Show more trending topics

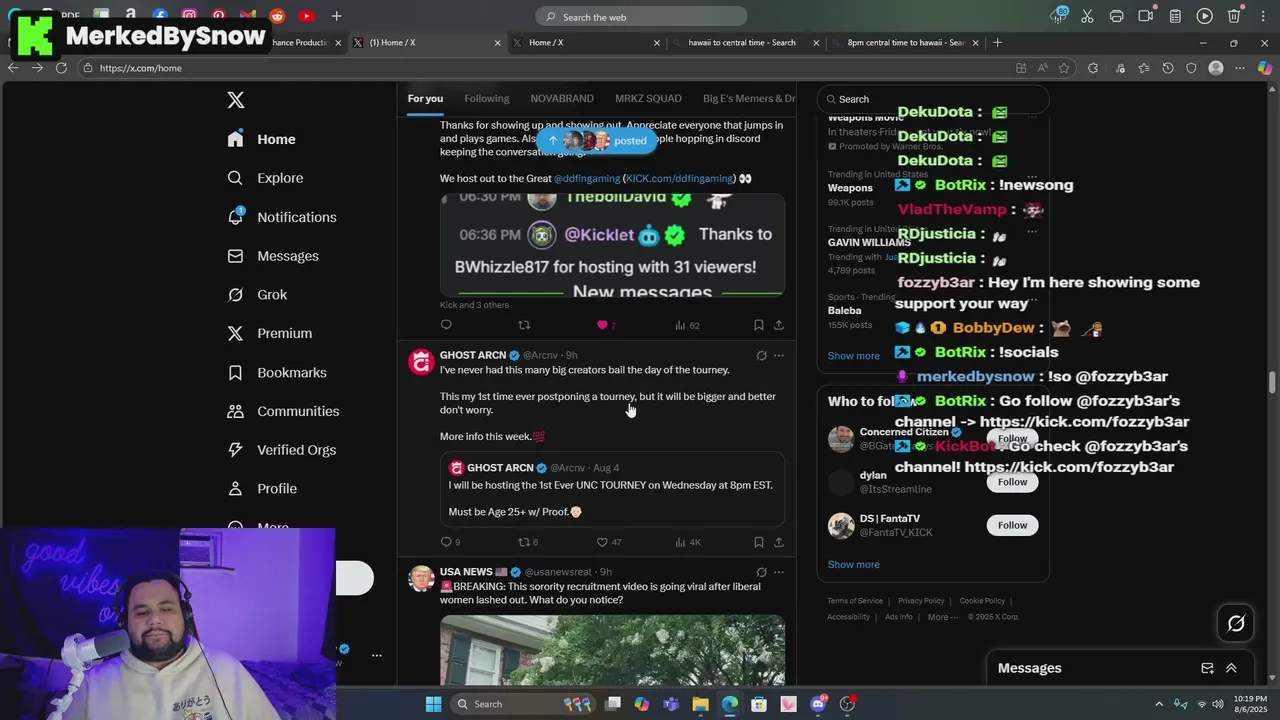point(853,356)
